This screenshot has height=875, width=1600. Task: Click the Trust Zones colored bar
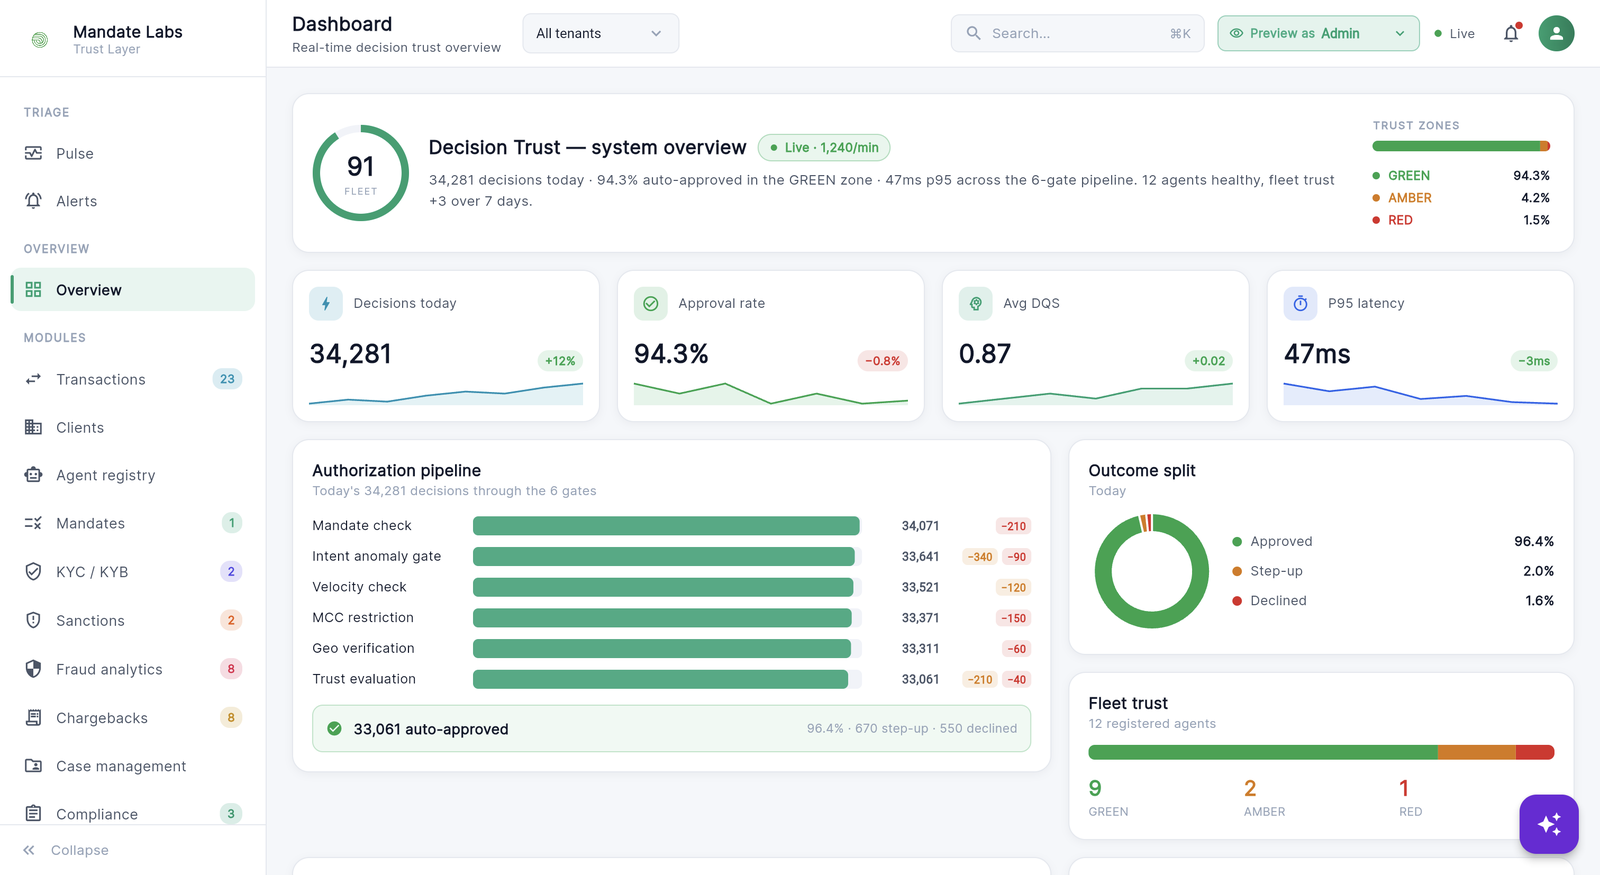tap(1461, 146)
